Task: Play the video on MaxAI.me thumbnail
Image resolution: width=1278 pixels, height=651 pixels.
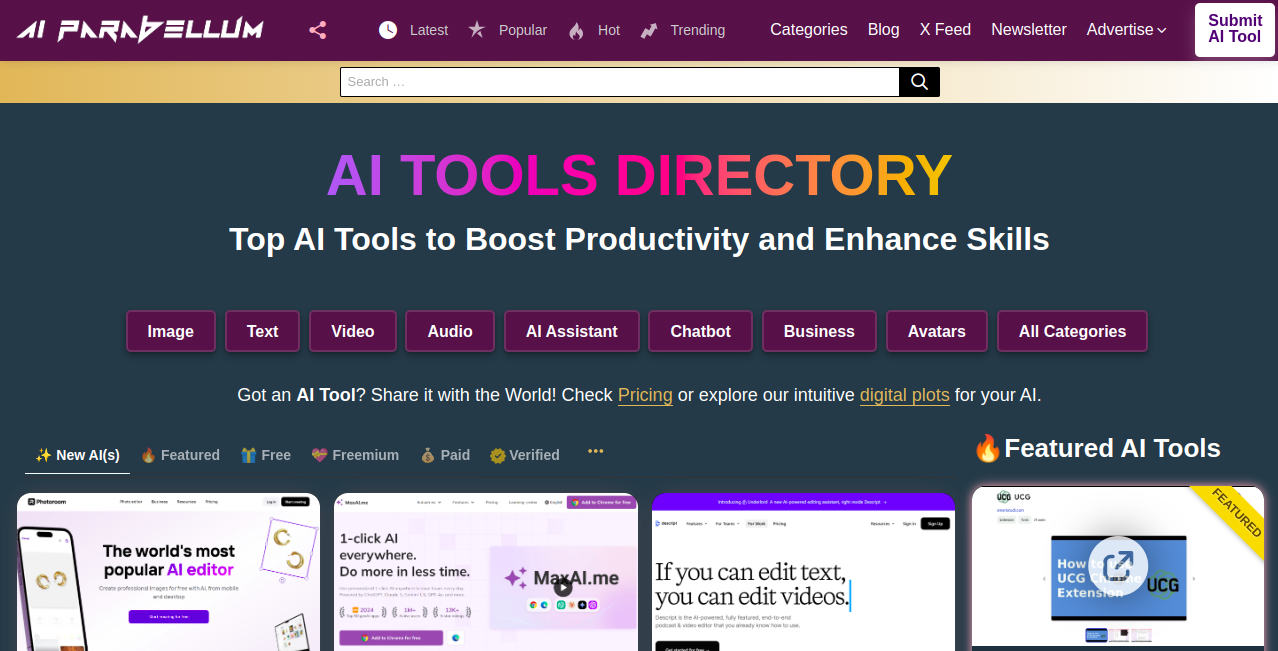Action: [564, 588]
